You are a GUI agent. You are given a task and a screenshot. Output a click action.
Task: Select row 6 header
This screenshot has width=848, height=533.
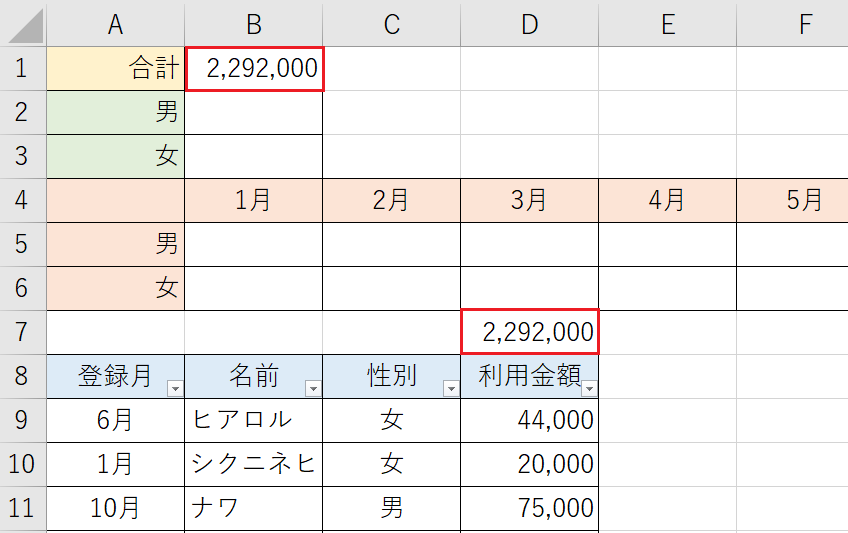tap(23, 288)
